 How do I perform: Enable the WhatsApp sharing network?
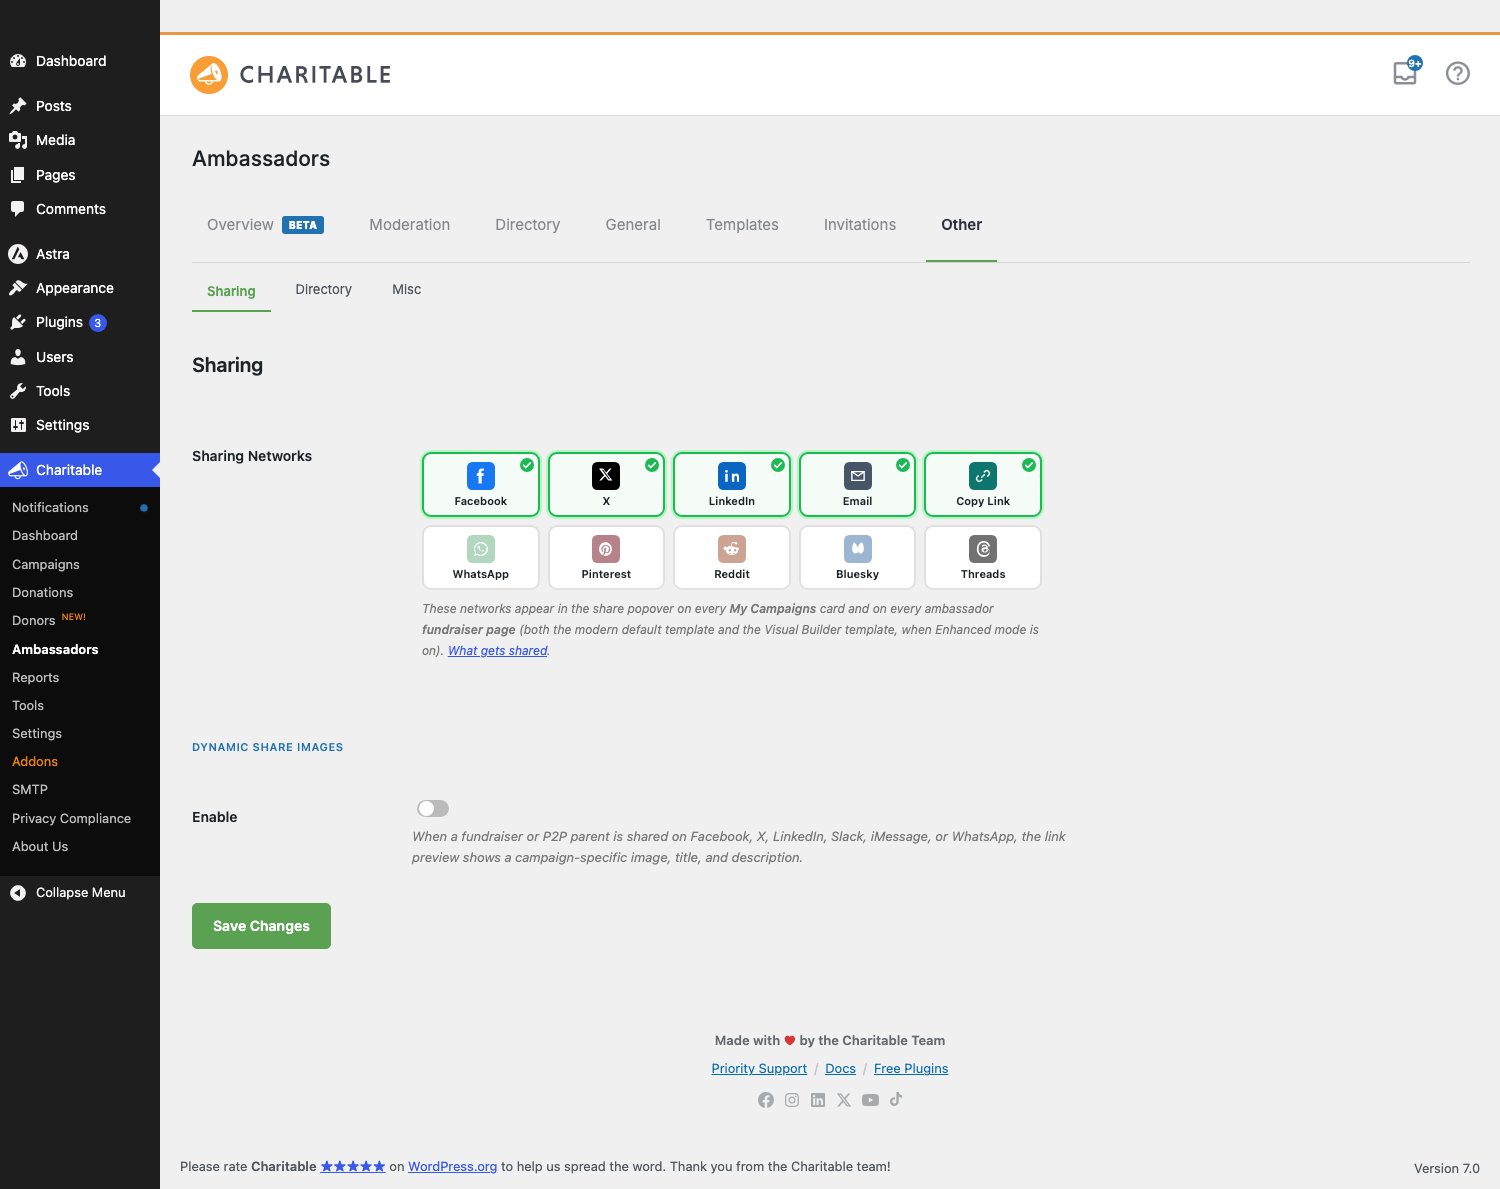click(481, 558)
